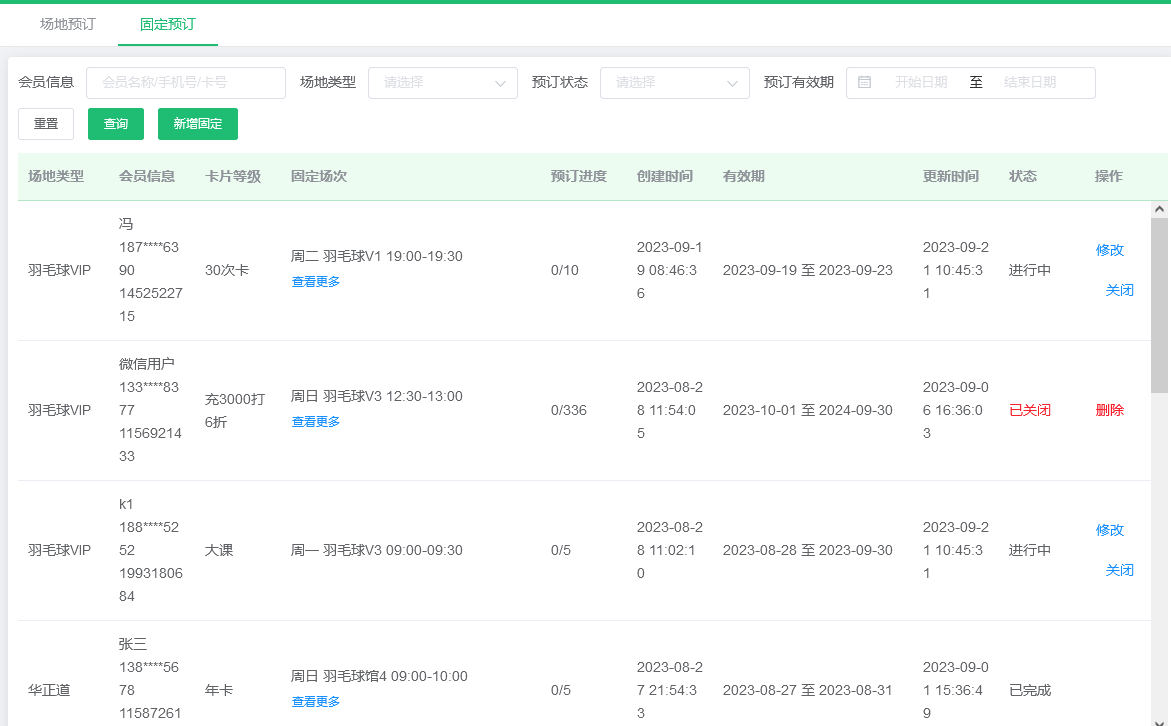Click 修改 for member 冯's booking
The image size is (1171, 726).
coord(1110,250)
